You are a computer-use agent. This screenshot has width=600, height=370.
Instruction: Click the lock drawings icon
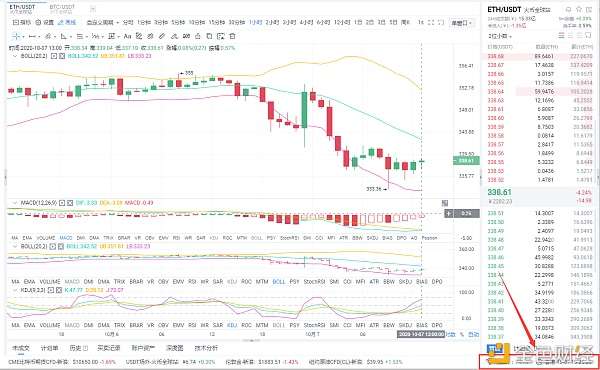click(197, 36)
